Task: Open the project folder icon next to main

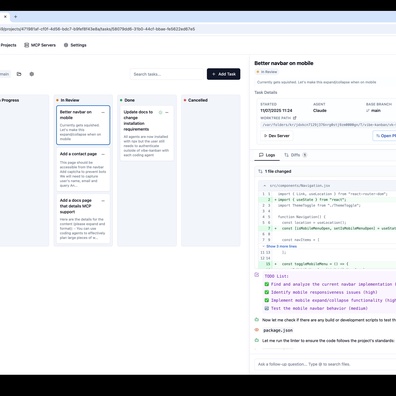Action: pyautogui.click(x=19, y=74)
